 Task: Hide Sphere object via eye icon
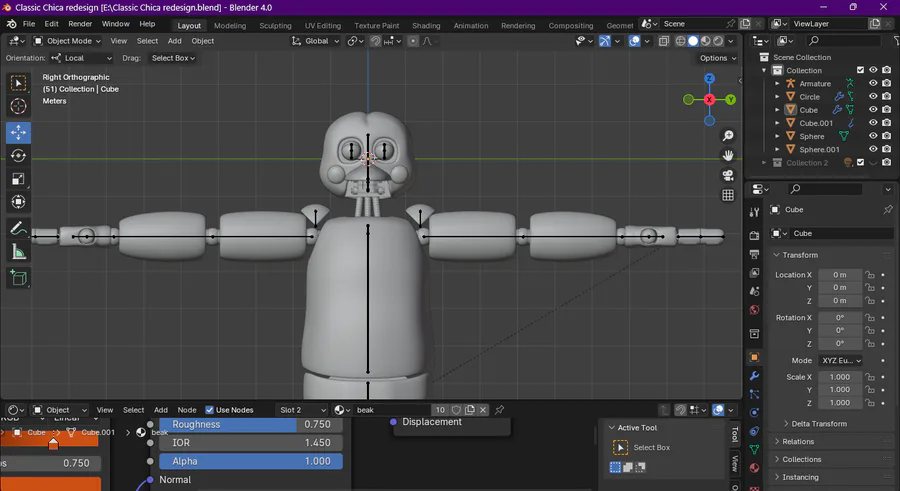[873, 136]
